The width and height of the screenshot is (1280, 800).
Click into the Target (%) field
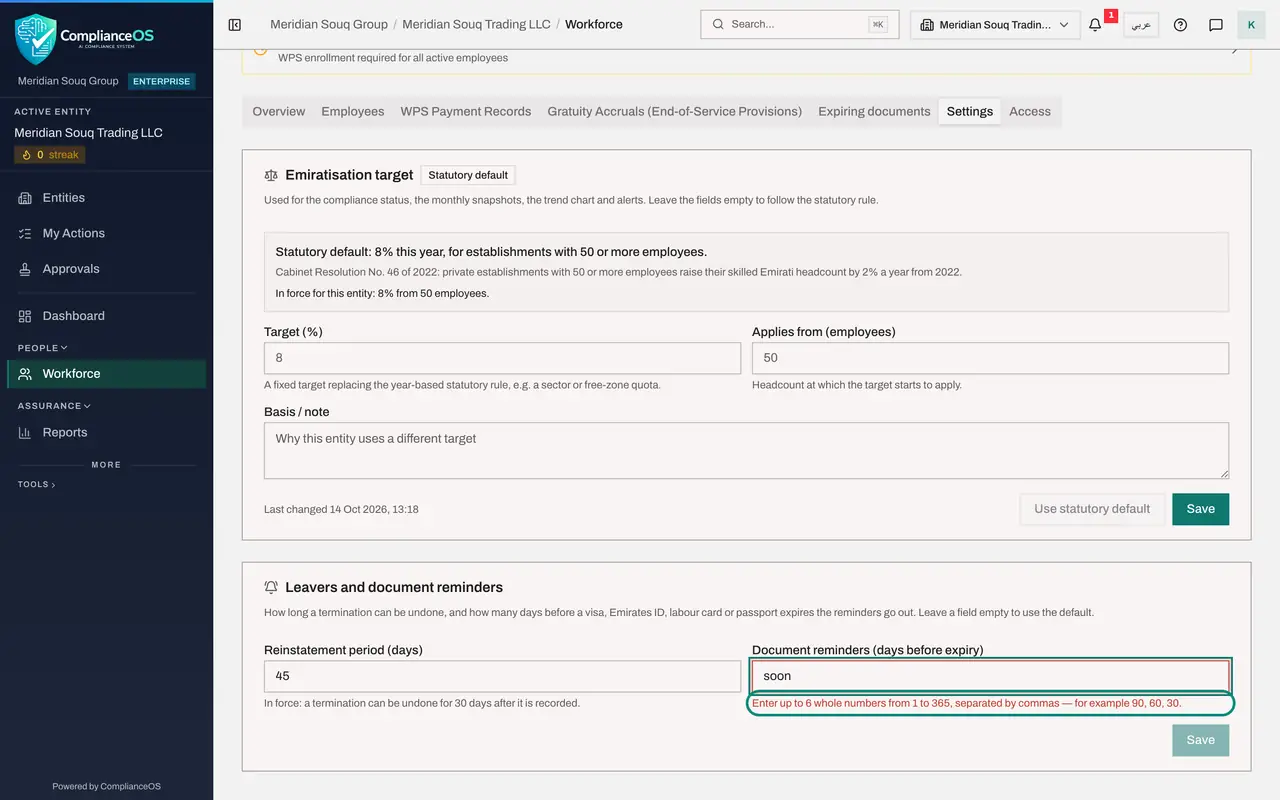(x=502, y=358)
